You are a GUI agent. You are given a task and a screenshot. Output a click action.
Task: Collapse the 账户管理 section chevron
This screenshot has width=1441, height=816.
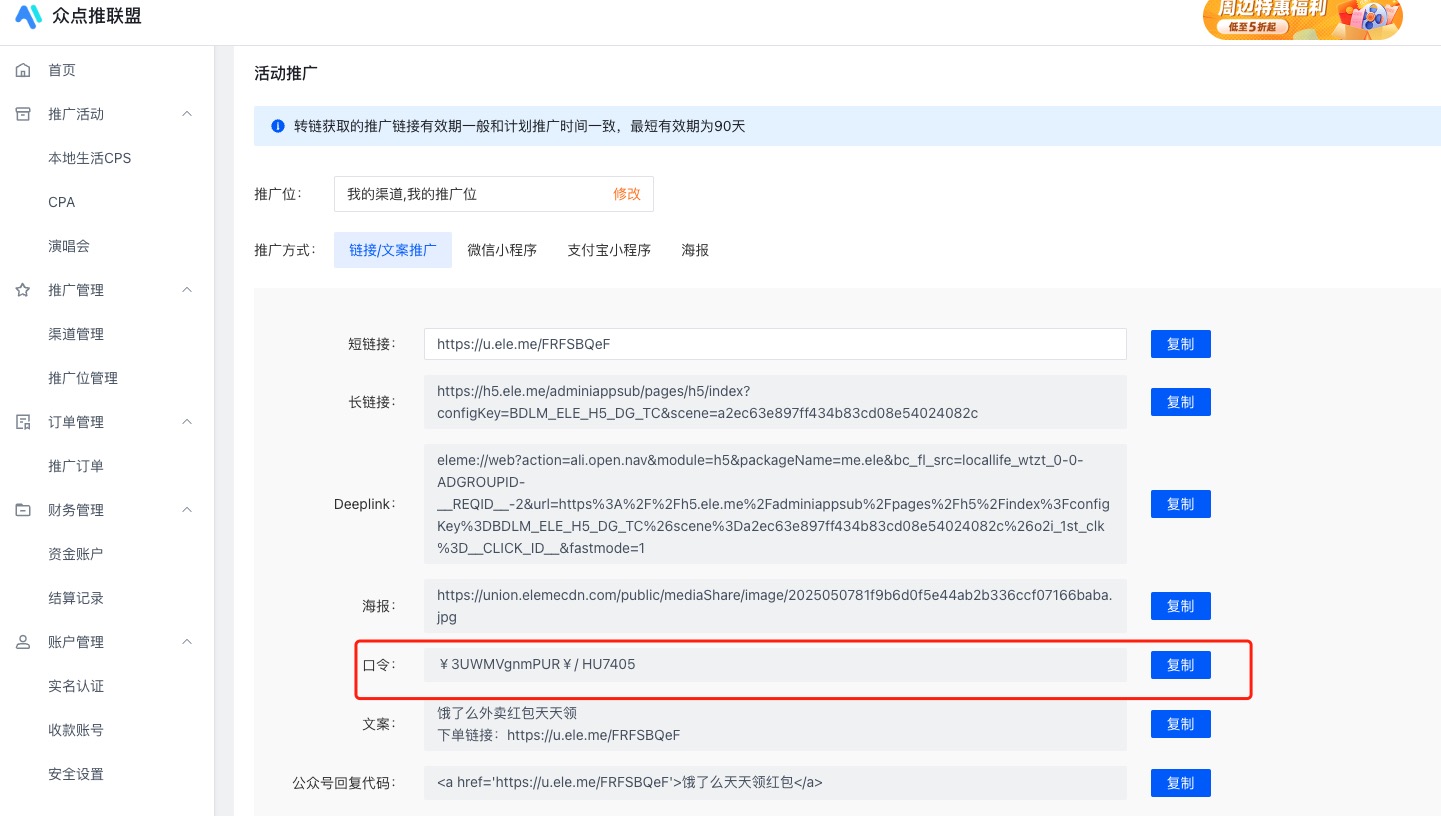click(x=187, y=642)
